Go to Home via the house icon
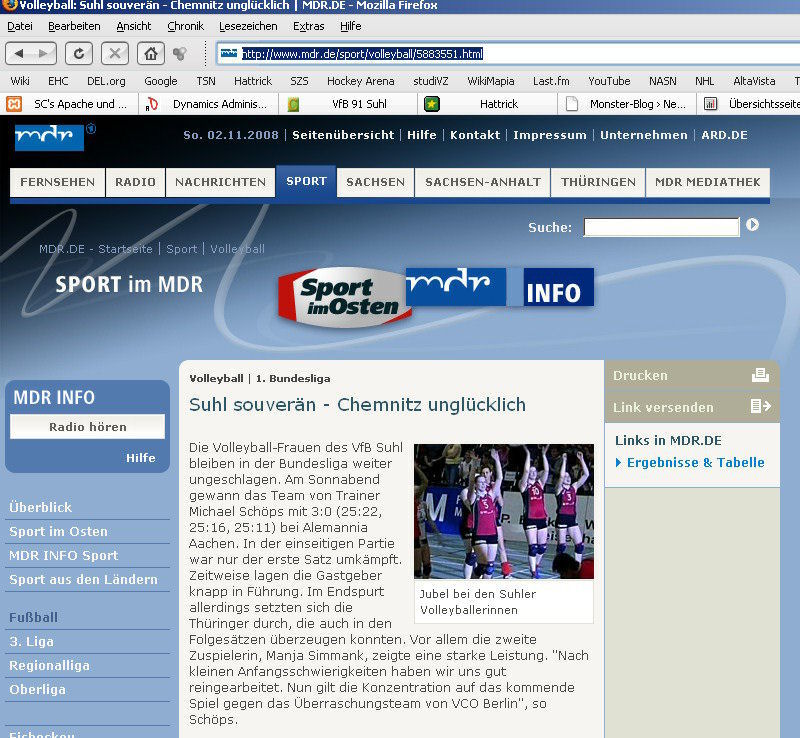The image size is (800, 738). (151, 54)
